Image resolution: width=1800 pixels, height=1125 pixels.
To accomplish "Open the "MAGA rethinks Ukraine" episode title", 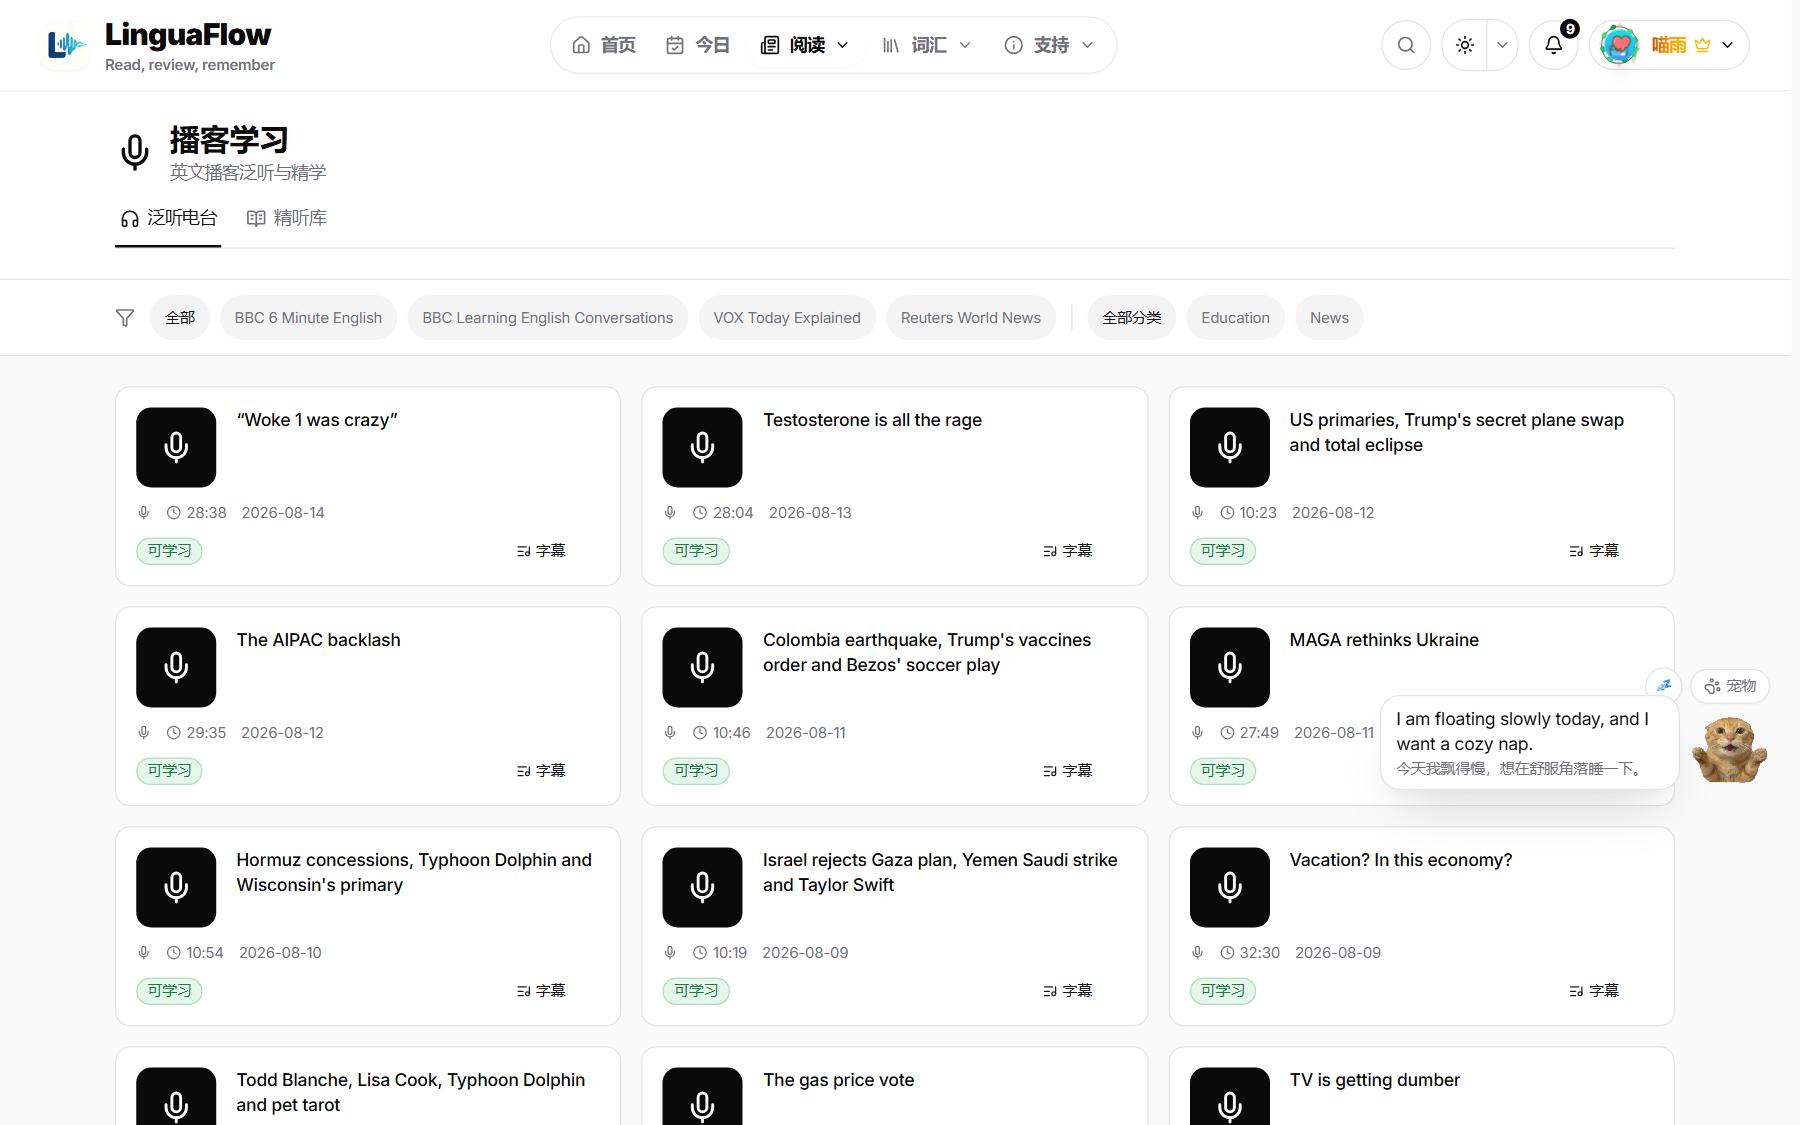I will pos(1384,640).
